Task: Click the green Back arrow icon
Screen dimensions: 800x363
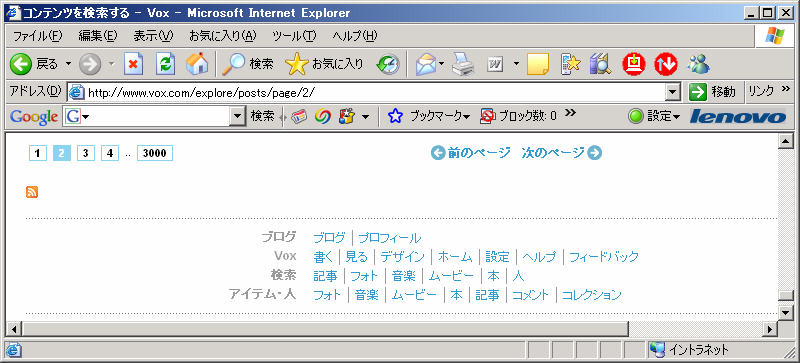Action: [20, 64]
